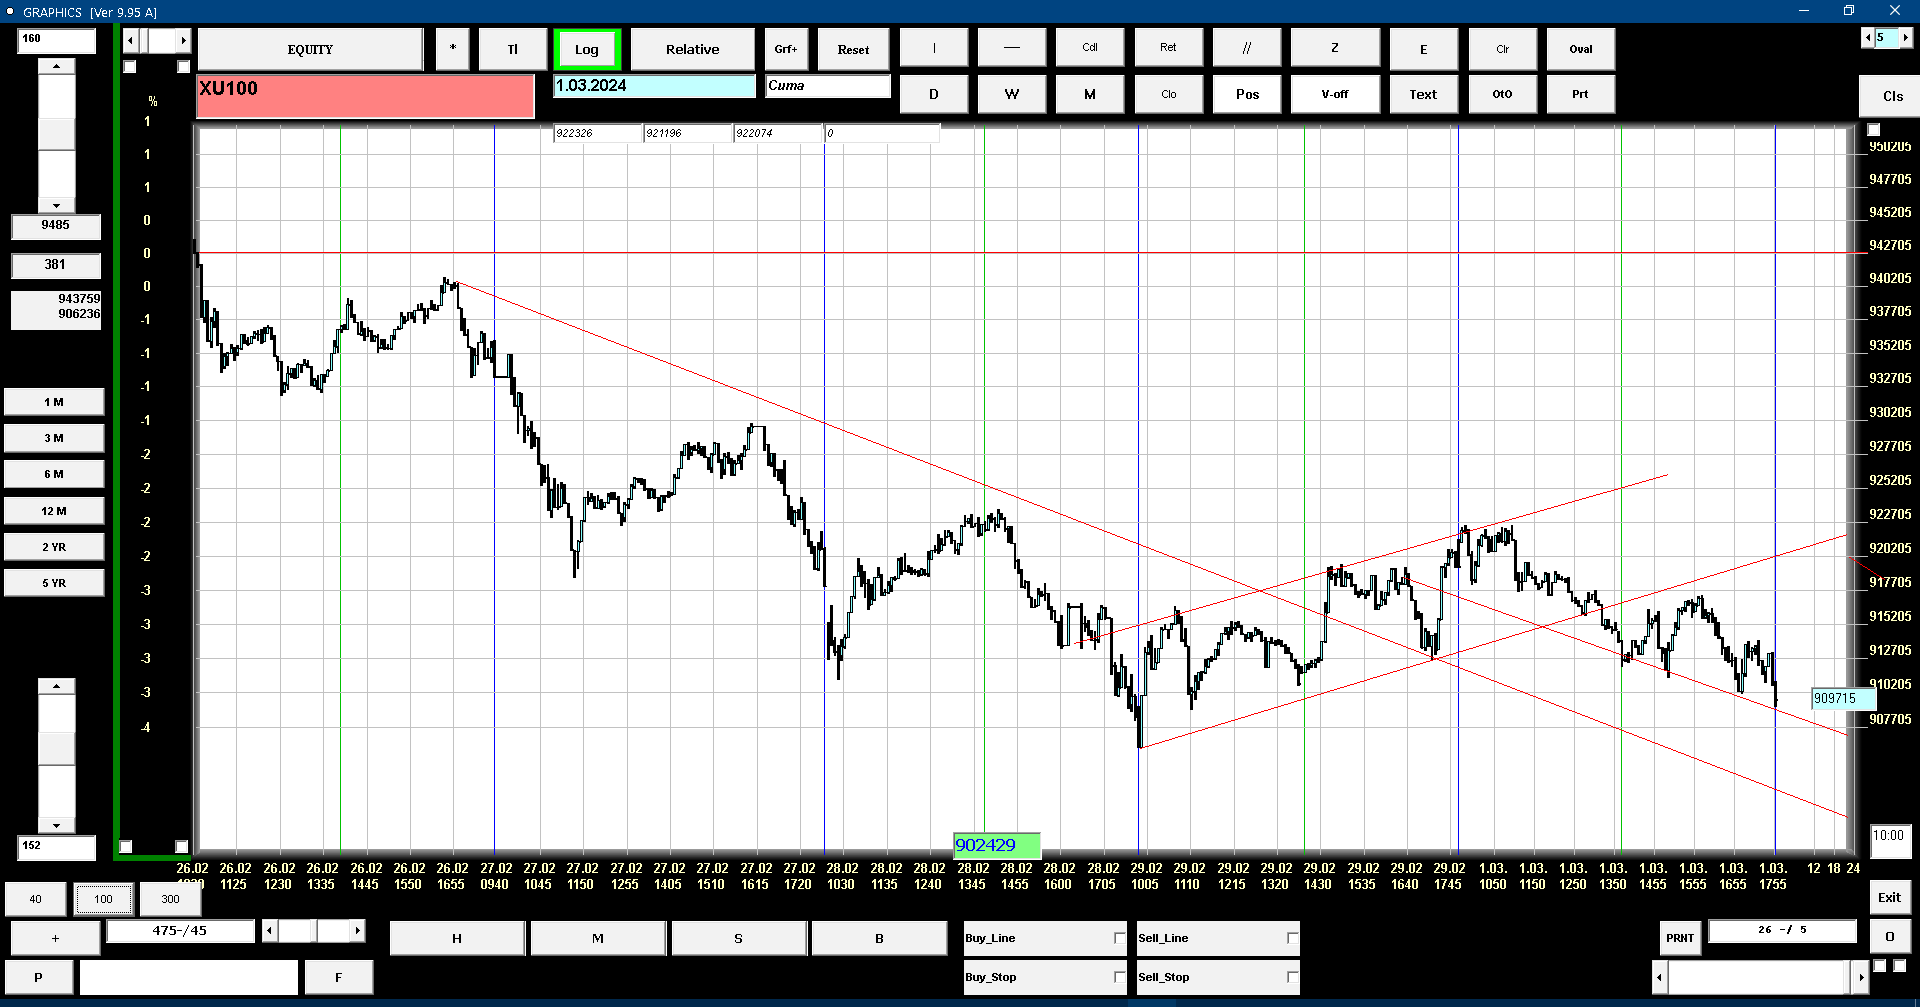
Task: Select the Oval drawing tool button
Action: (x=1580, y=49)
